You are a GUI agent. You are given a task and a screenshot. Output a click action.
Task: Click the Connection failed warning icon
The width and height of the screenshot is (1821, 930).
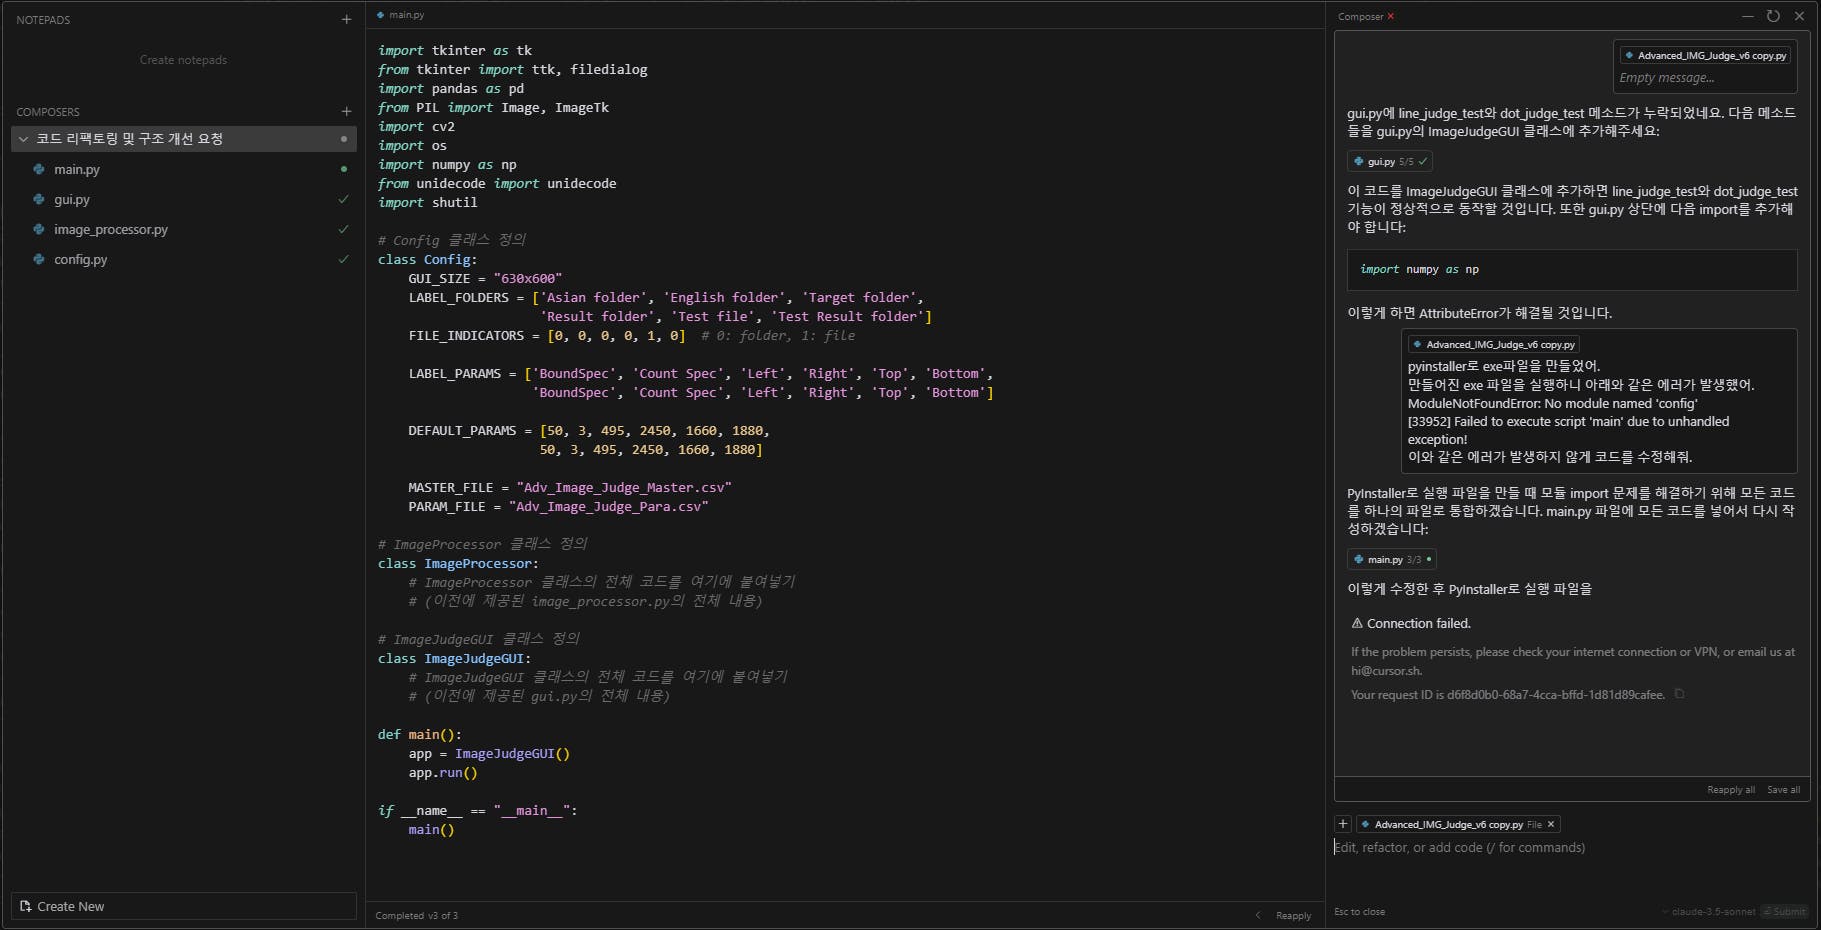1357,623
